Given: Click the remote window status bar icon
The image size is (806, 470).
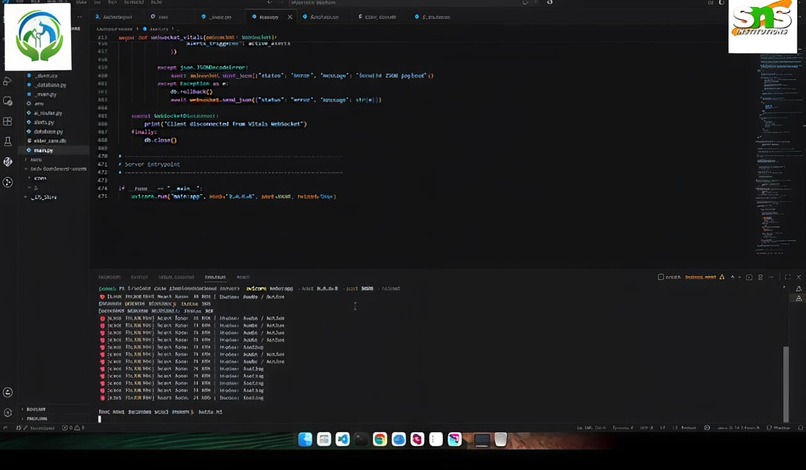Looking at the screenshot, I should tap(6, 428).
